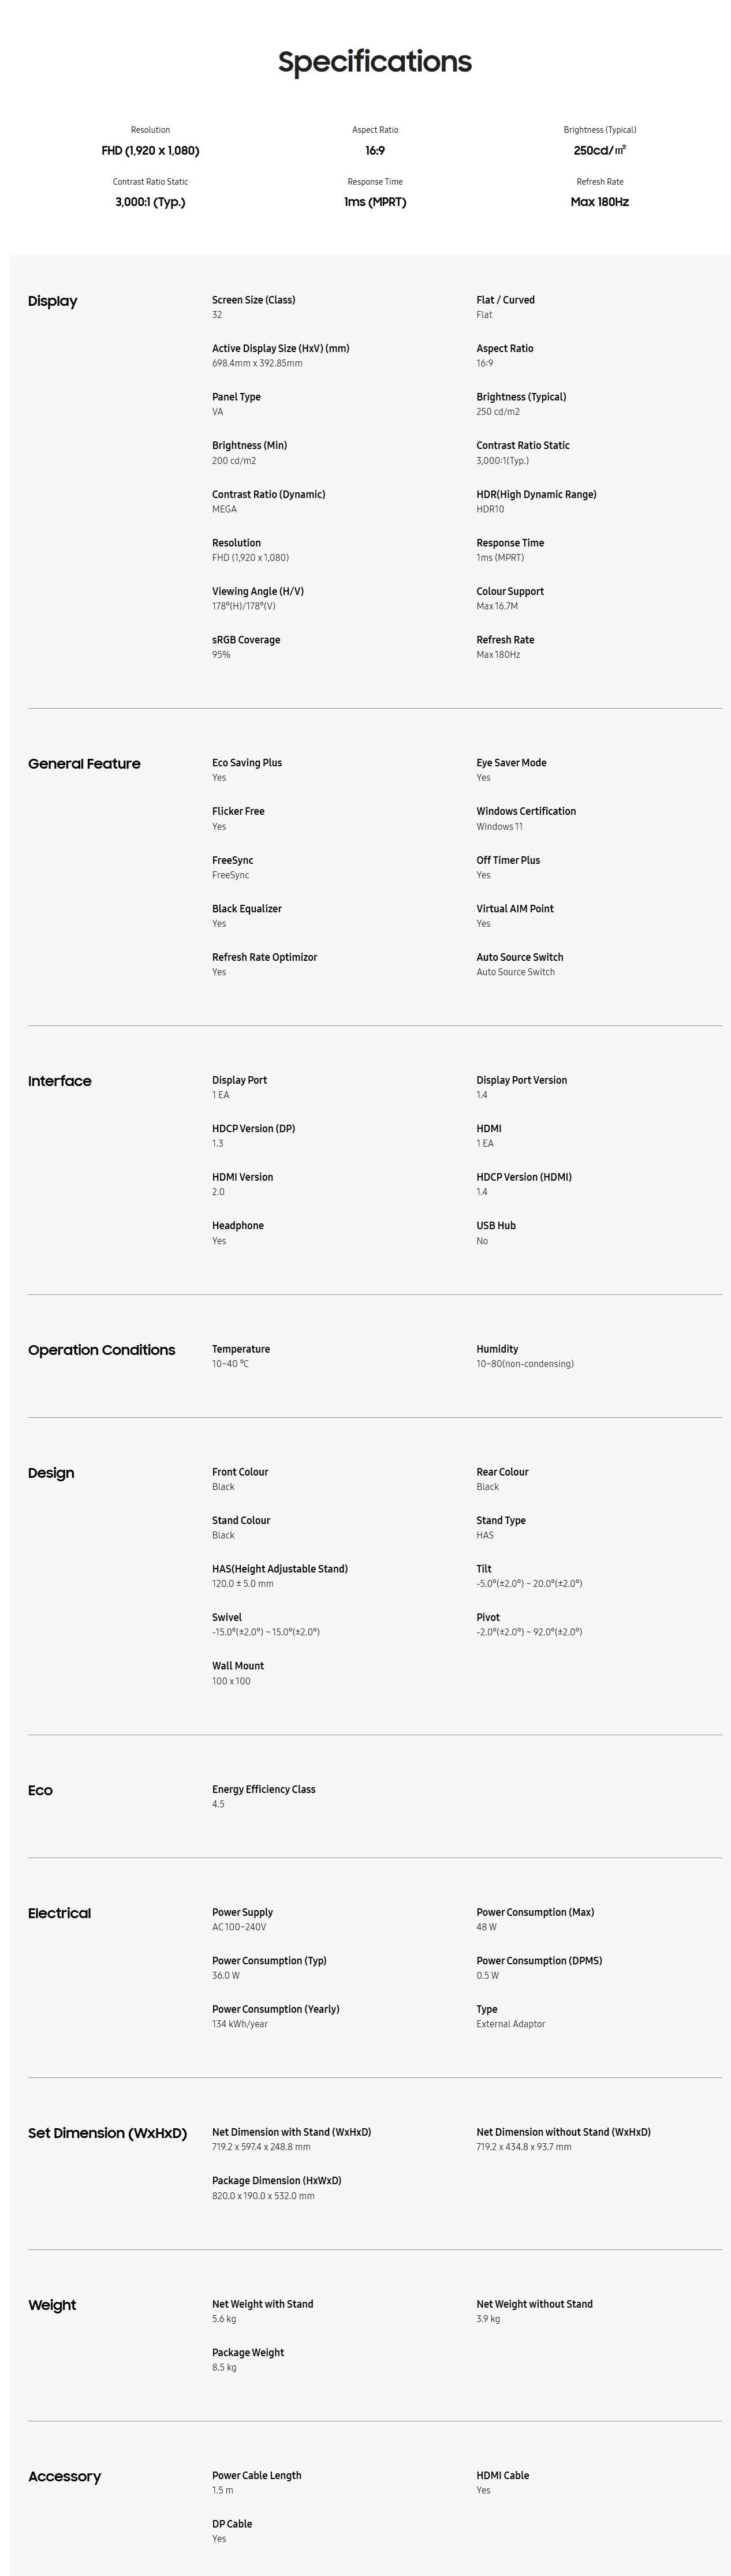Screen dimensions: 731x2576
Task: Select the Display Port Version label
Action: (x=521, y=1080)
